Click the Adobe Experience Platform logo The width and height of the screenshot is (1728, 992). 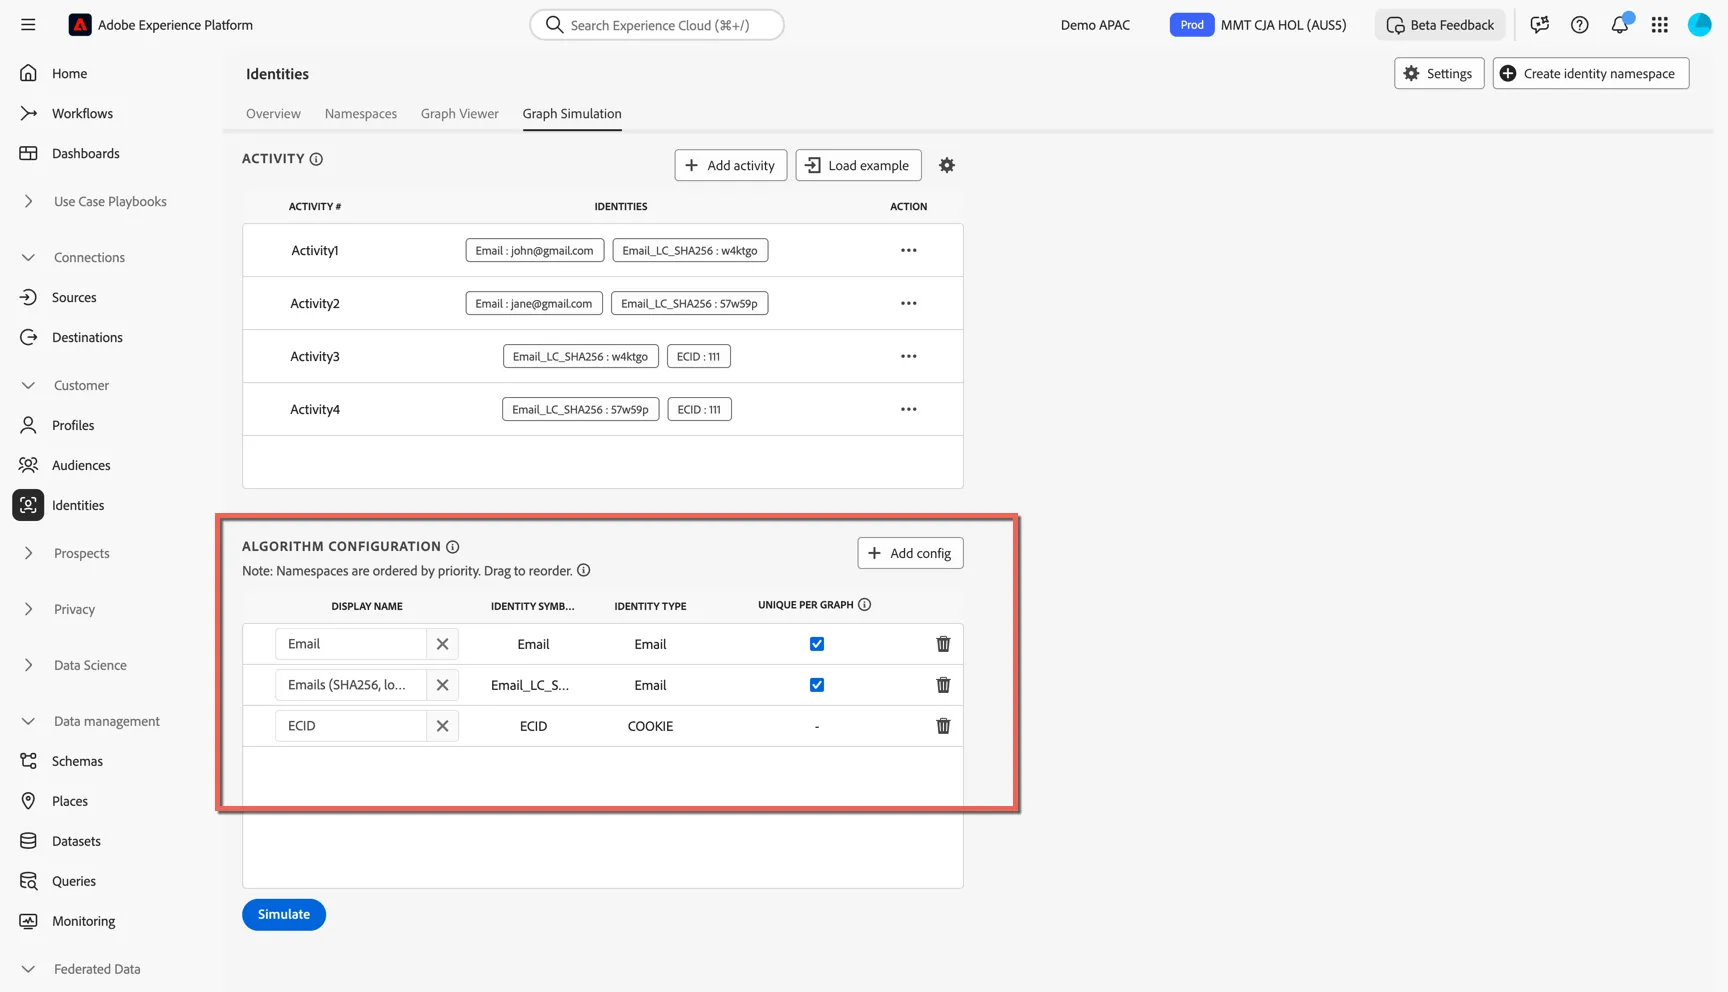tap(80, 25)
